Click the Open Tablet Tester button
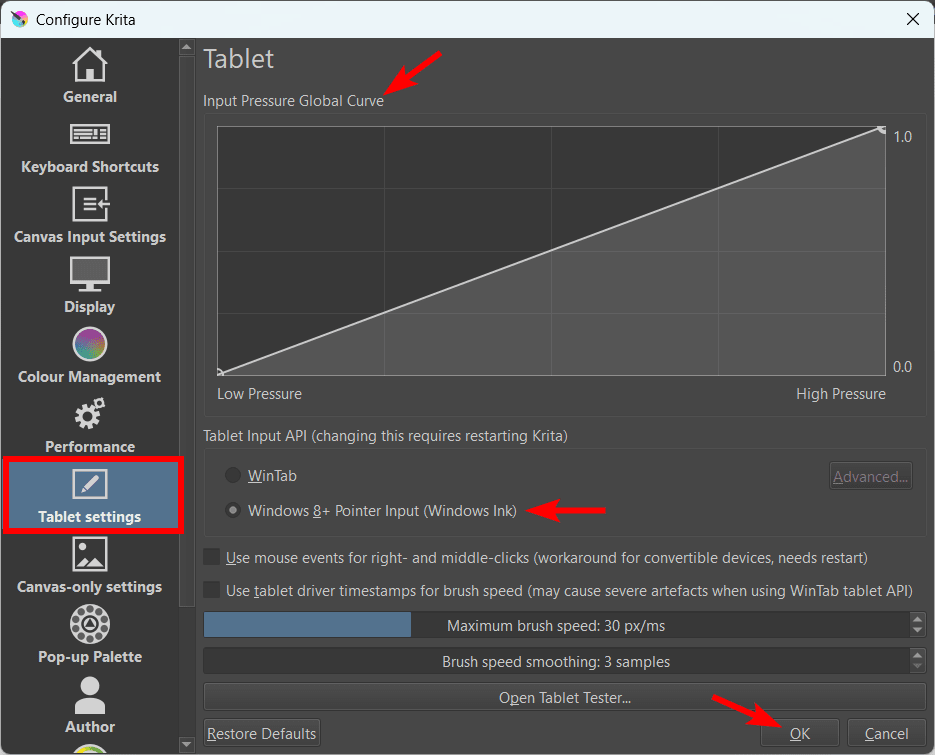This screenshot has width=935, height=755. (564, 697)
